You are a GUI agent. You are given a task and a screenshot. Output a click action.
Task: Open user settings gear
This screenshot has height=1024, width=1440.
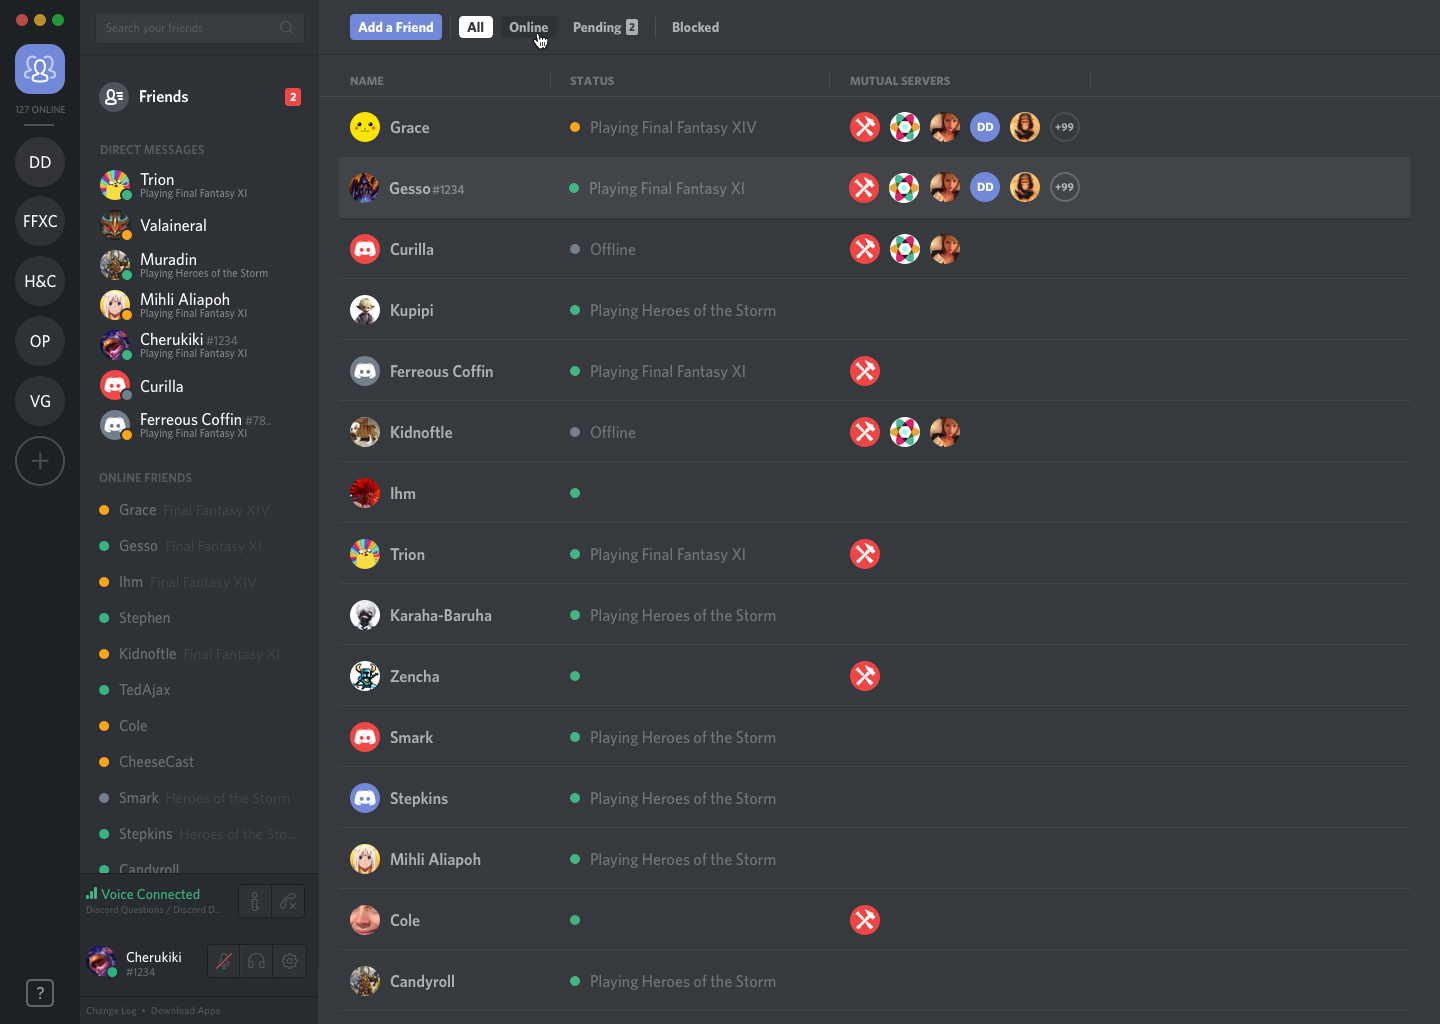click(290, 961)
